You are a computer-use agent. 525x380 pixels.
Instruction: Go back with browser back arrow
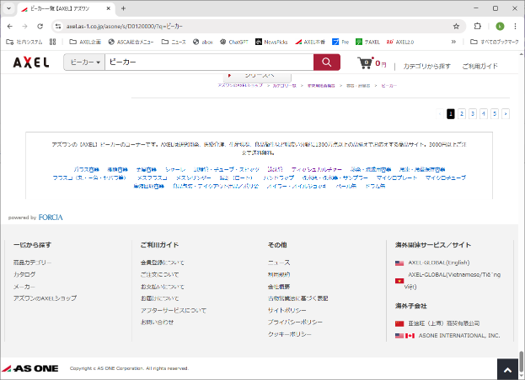[x=10, y=26]
